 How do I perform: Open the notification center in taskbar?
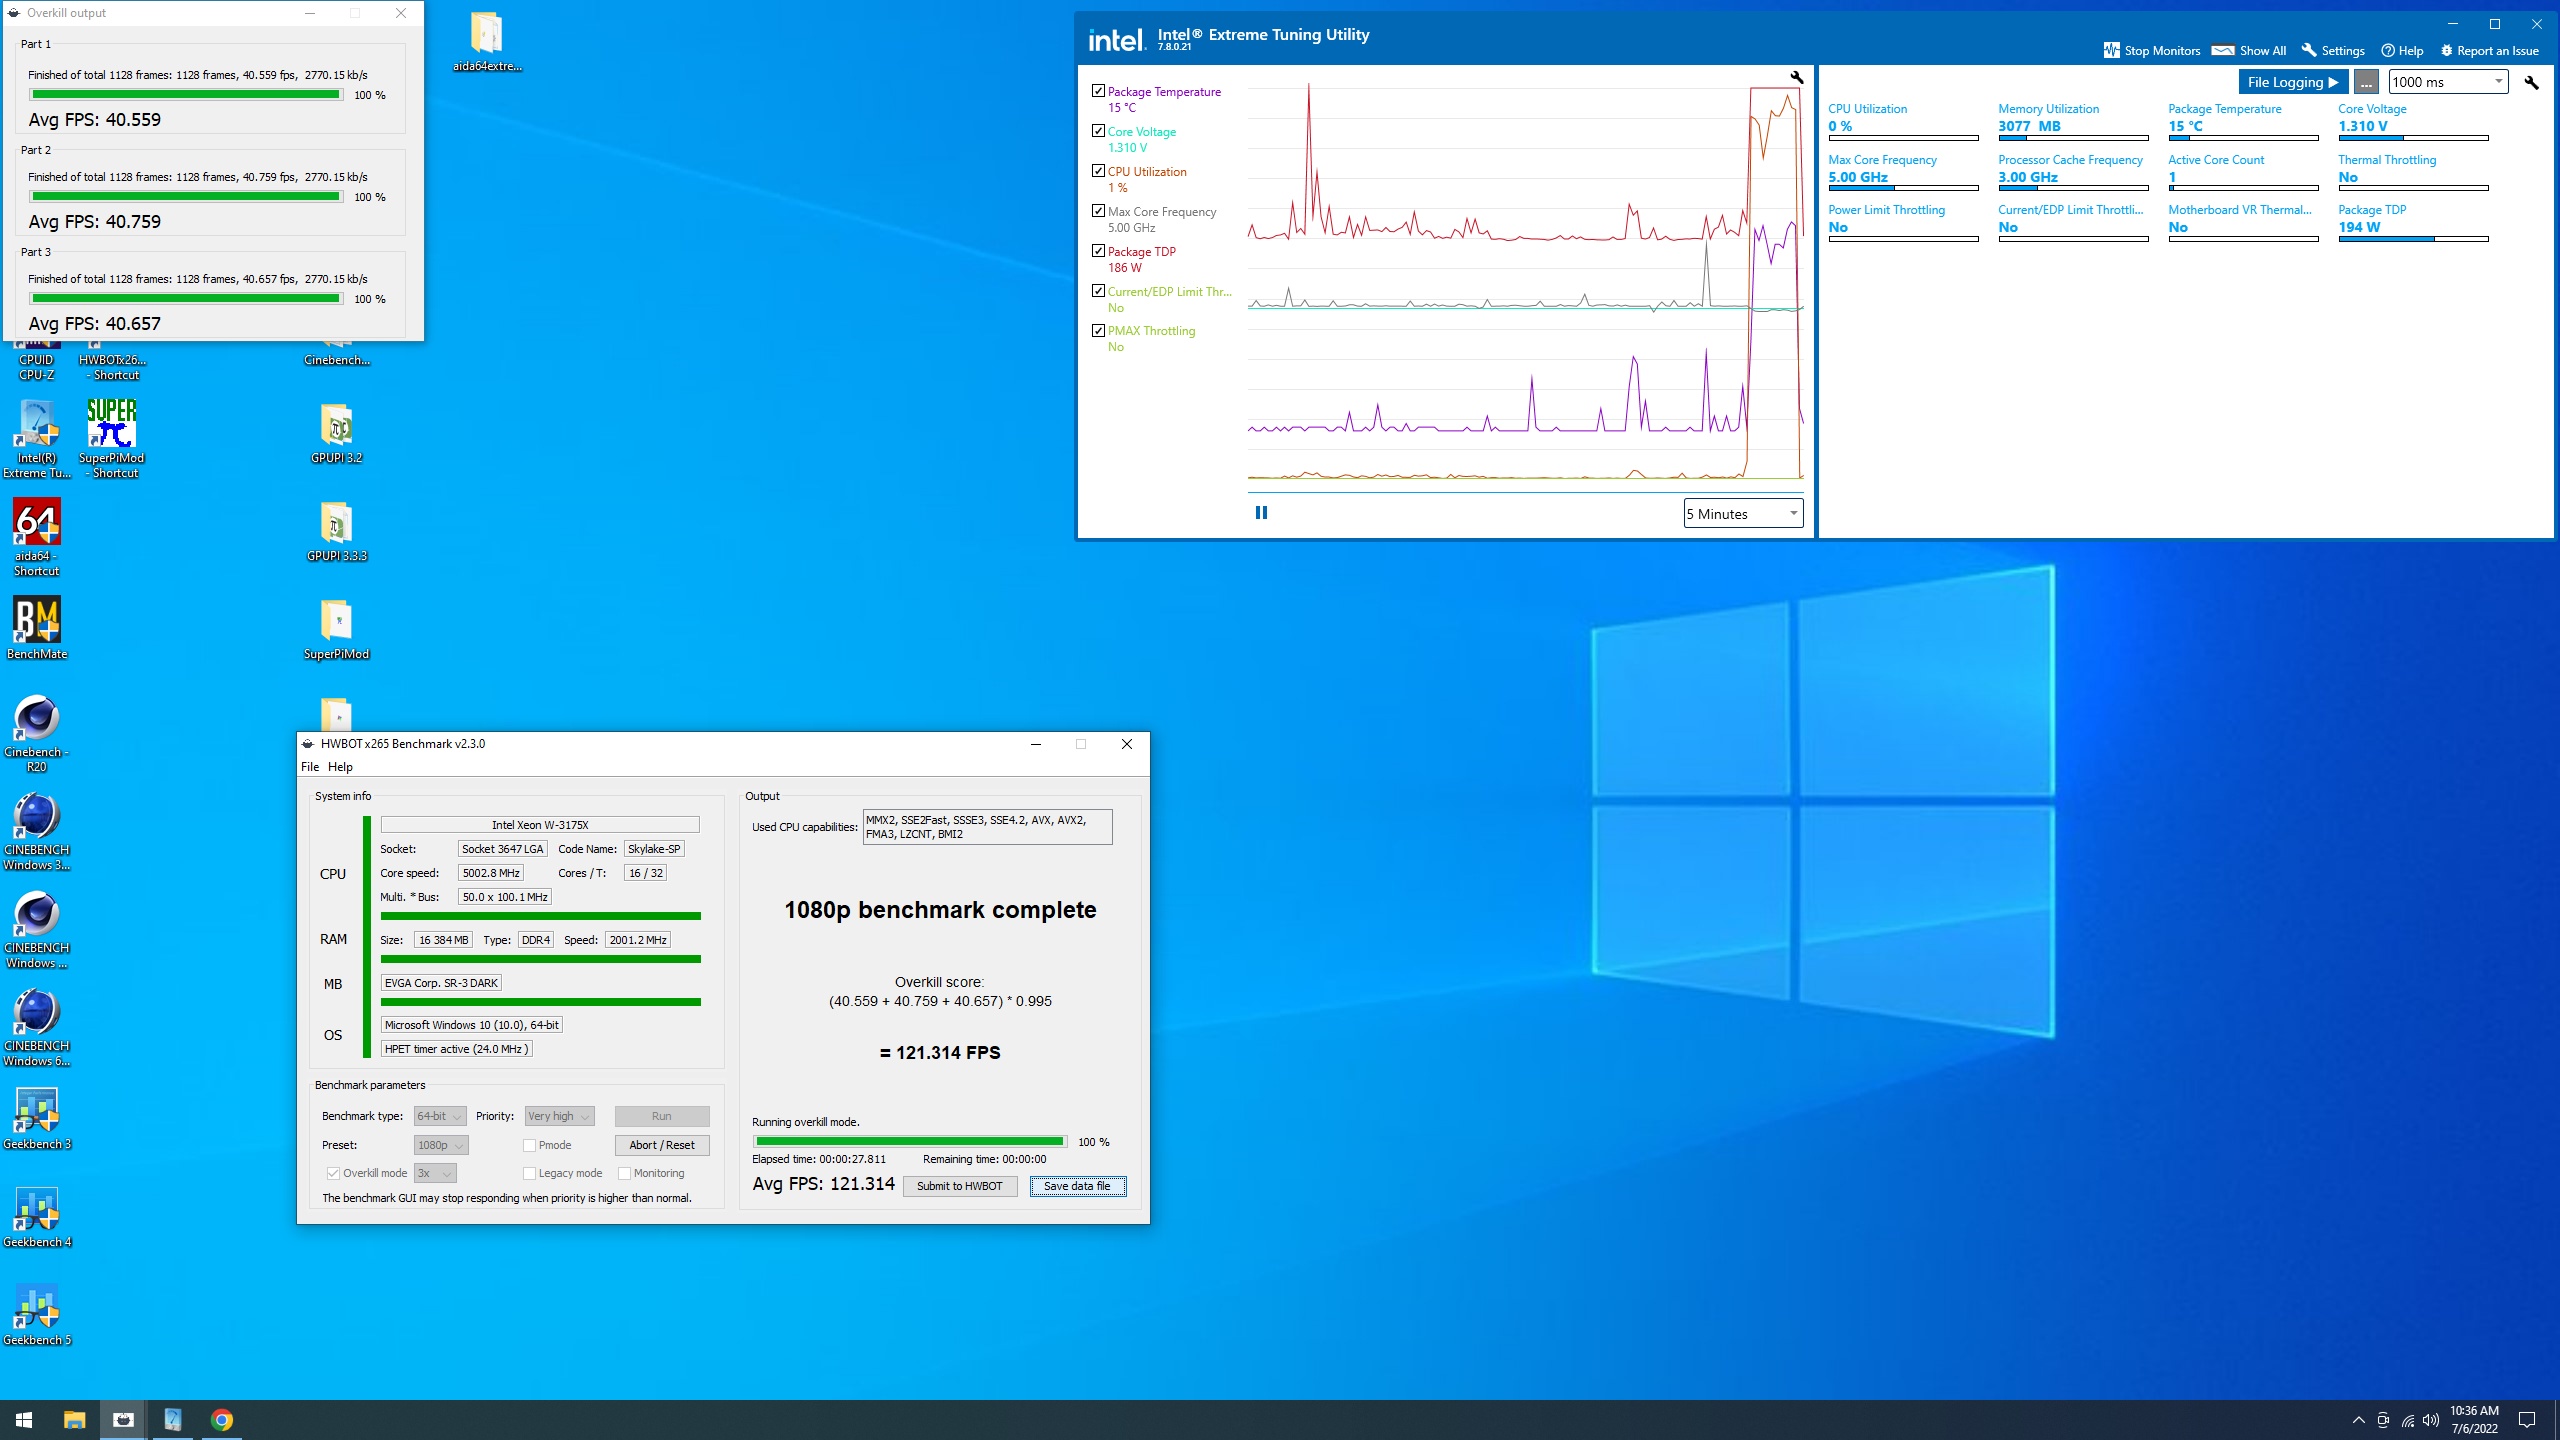click(x=2527, y=1420)
